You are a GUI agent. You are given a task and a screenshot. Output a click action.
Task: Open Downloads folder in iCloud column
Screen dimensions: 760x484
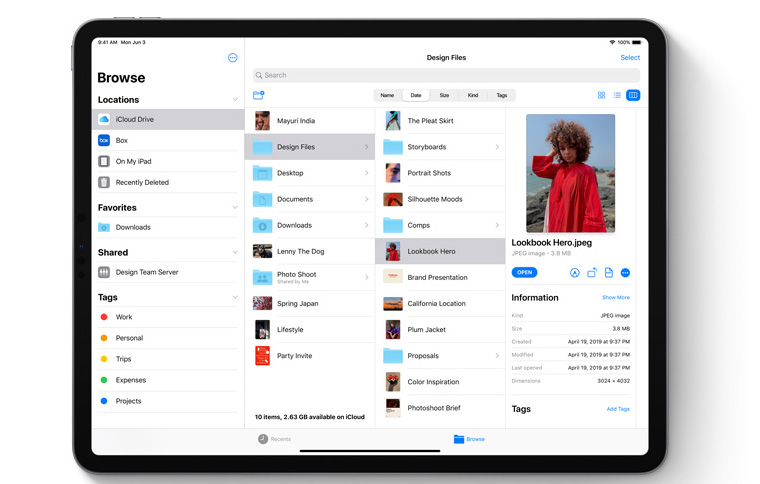click(310, 225)
